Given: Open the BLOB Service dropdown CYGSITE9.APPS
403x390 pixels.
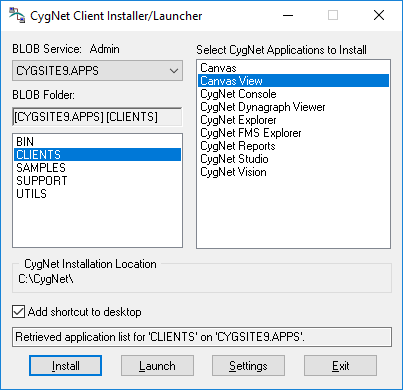Looking at the screenshot, I should tap(97, 71).
